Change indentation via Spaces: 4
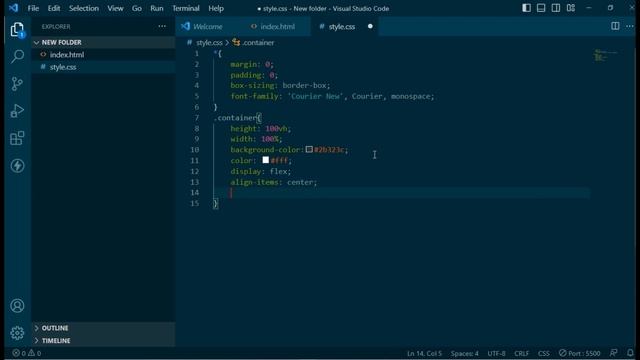640x360 pixels. click(464, 353)
